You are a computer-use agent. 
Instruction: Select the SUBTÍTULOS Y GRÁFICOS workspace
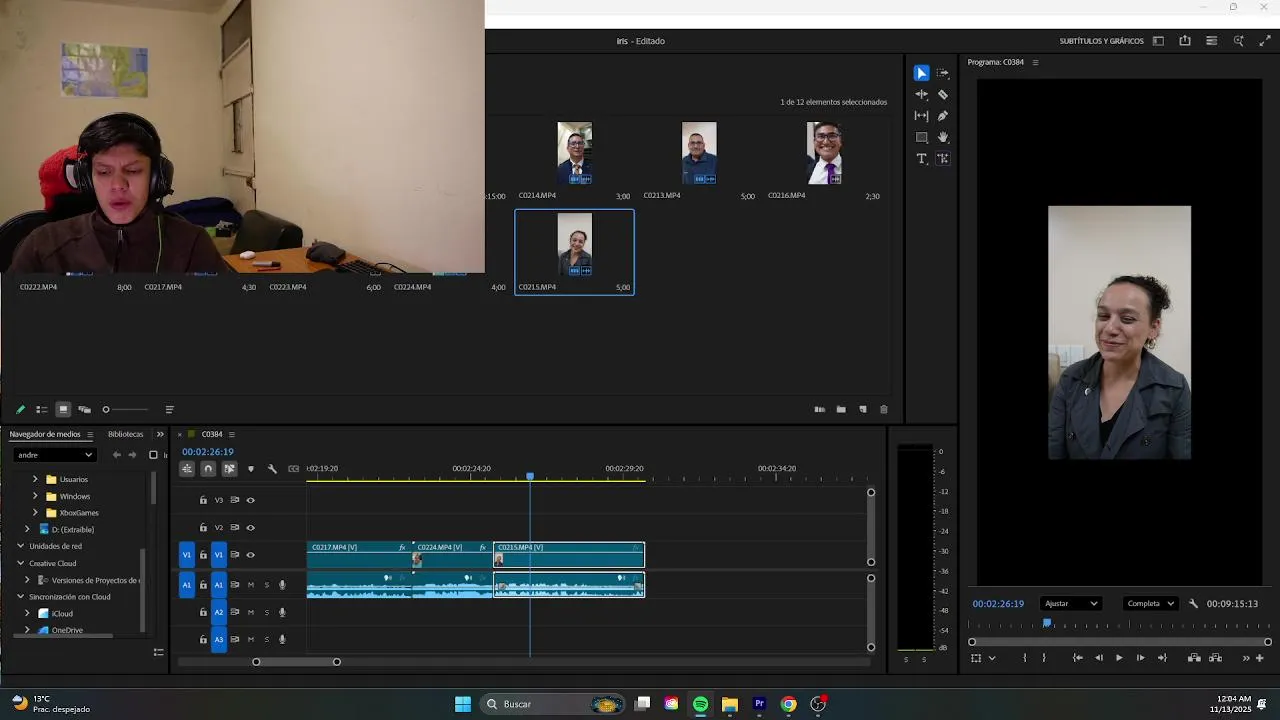coord(1101,41)
